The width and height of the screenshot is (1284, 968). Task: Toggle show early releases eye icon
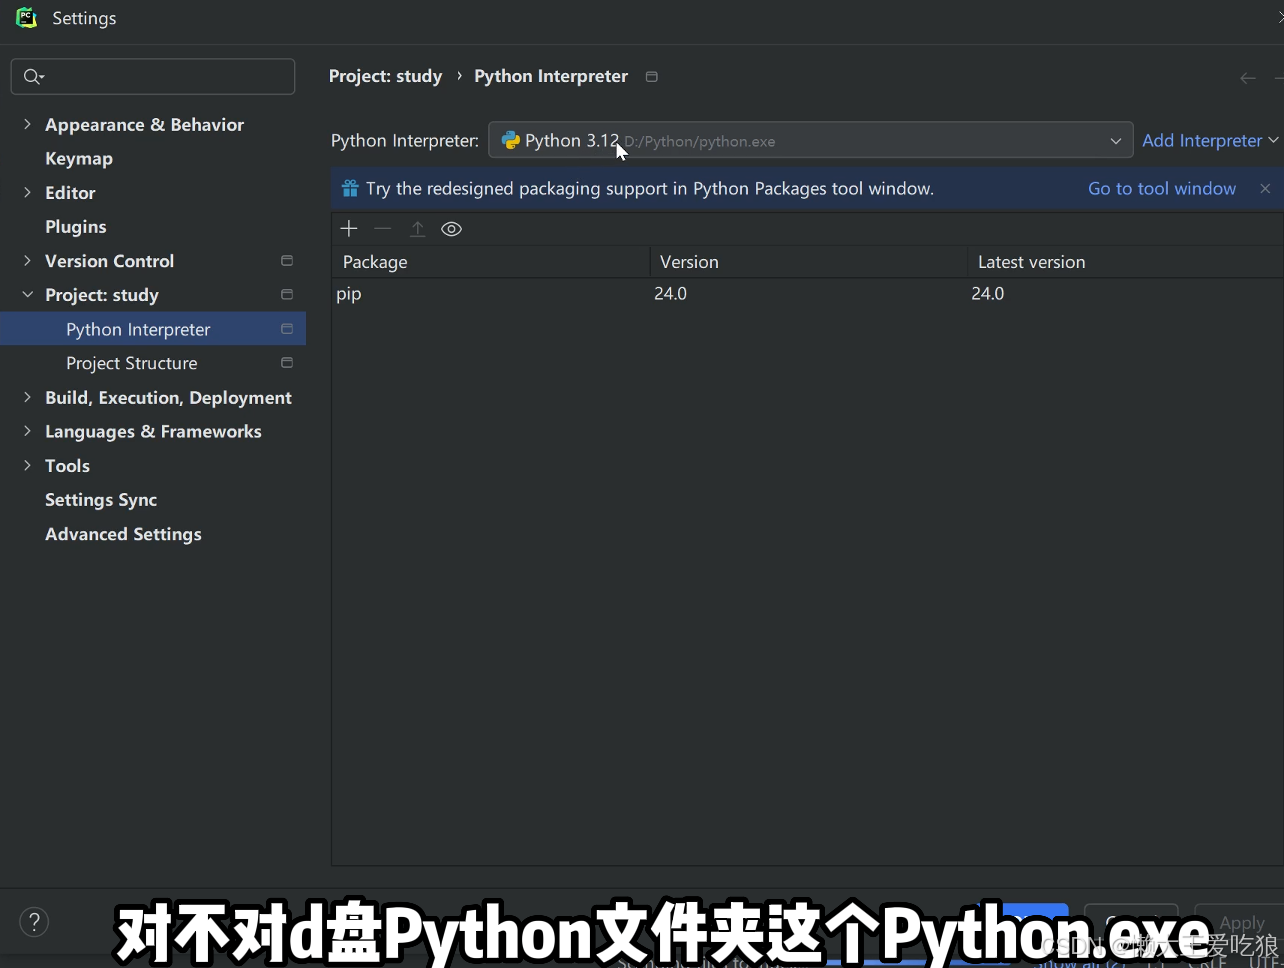tap(451, 229)
